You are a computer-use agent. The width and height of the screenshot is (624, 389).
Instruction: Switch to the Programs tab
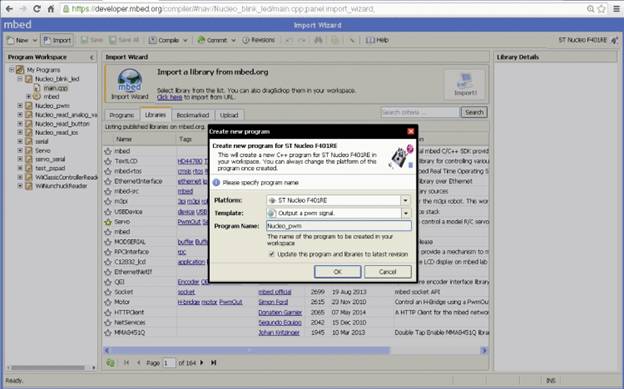pos(122,115)
